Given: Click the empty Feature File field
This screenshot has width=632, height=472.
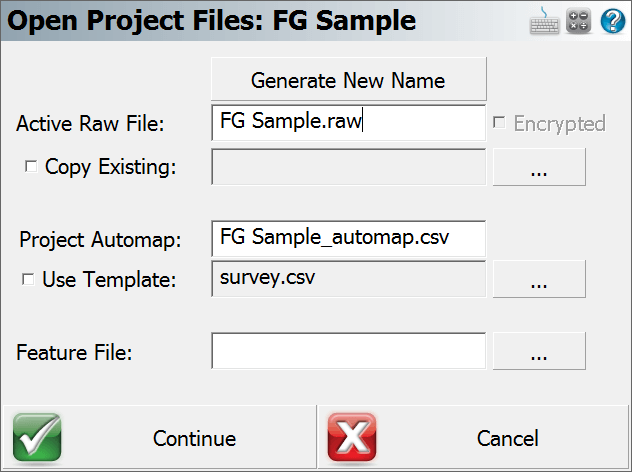Looking at the screenshot, I should 349,351.
